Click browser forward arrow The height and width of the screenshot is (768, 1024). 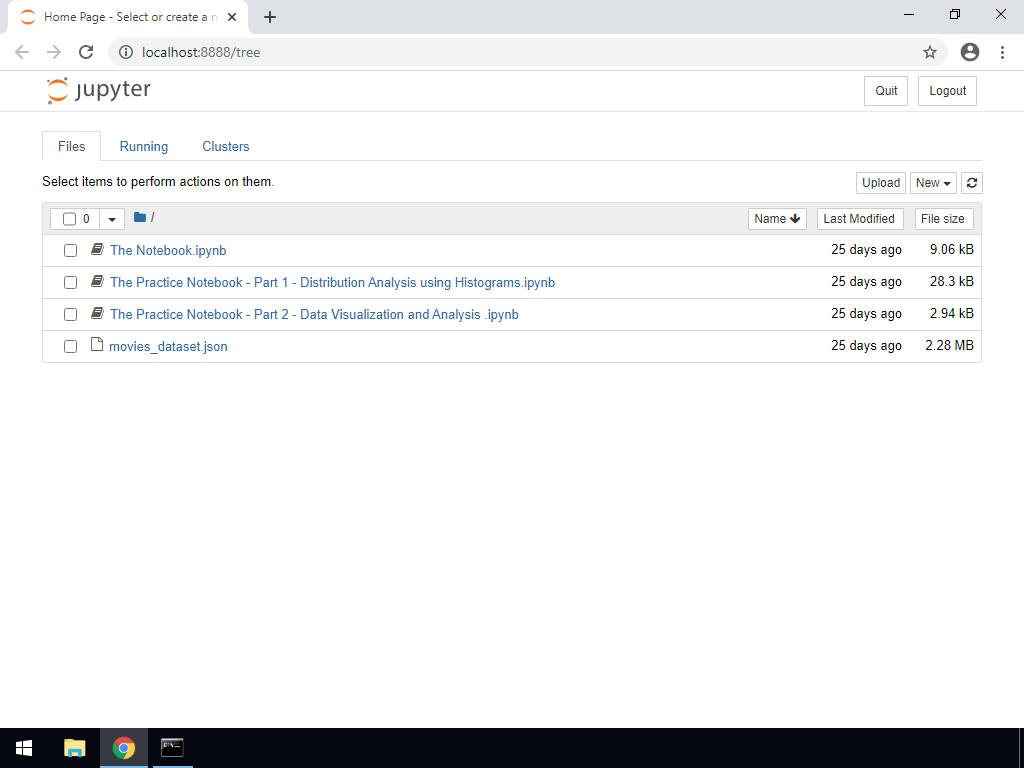(54, 52)
